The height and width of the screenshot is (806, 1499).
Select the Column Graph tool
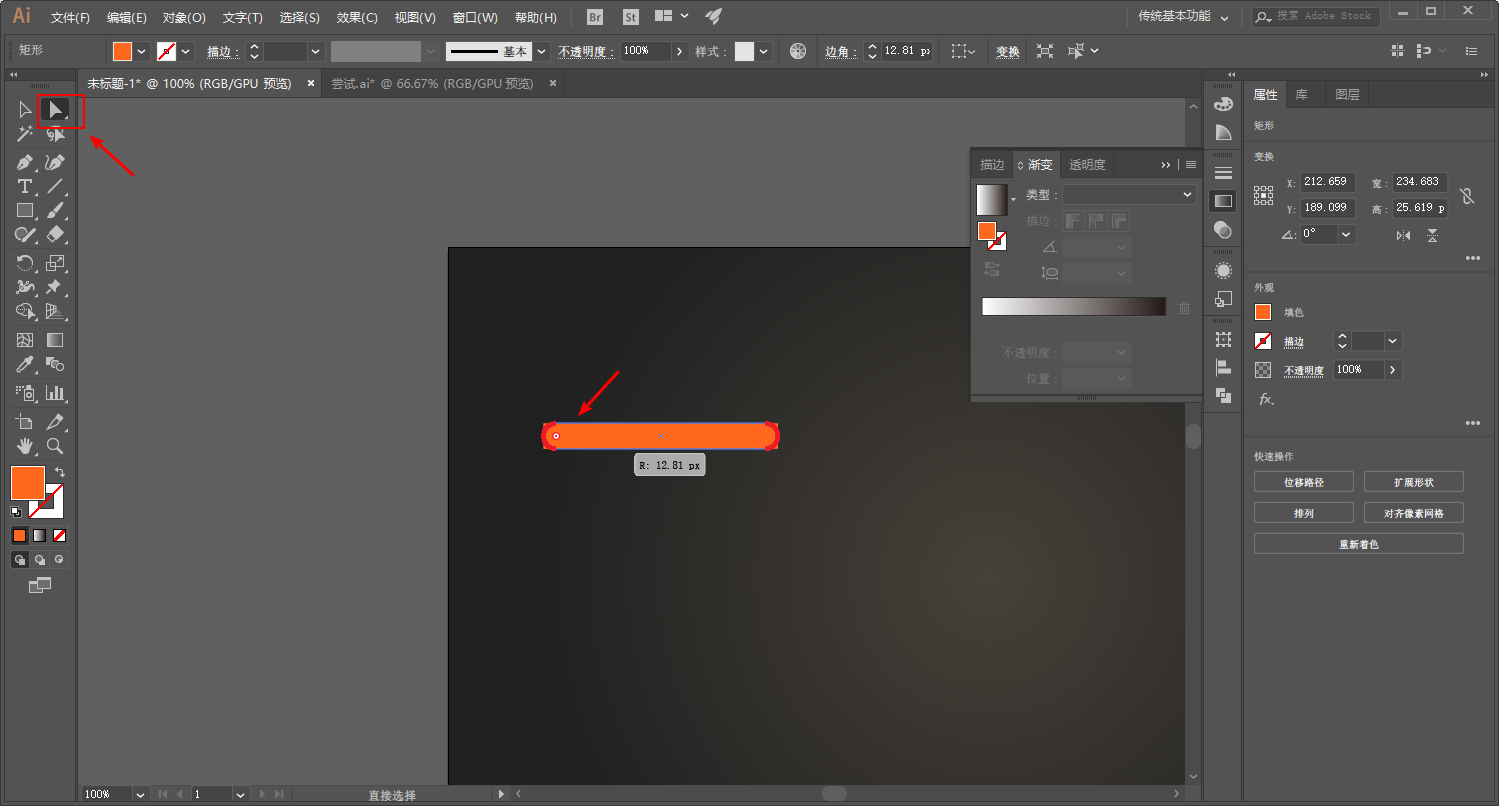pyautogui.click(x=56, y=393)
